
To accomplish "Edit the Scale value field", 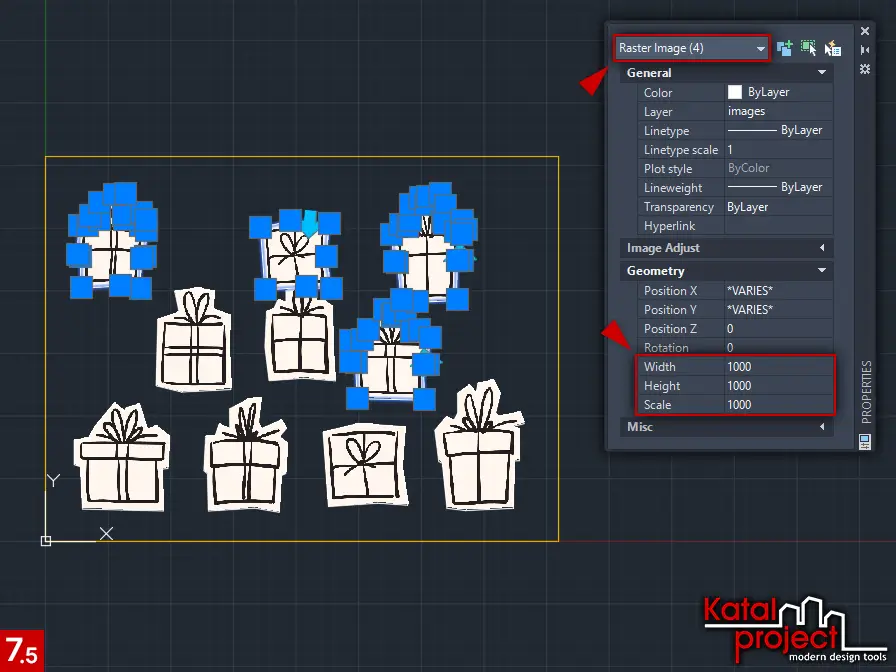I will pos(778,405).
